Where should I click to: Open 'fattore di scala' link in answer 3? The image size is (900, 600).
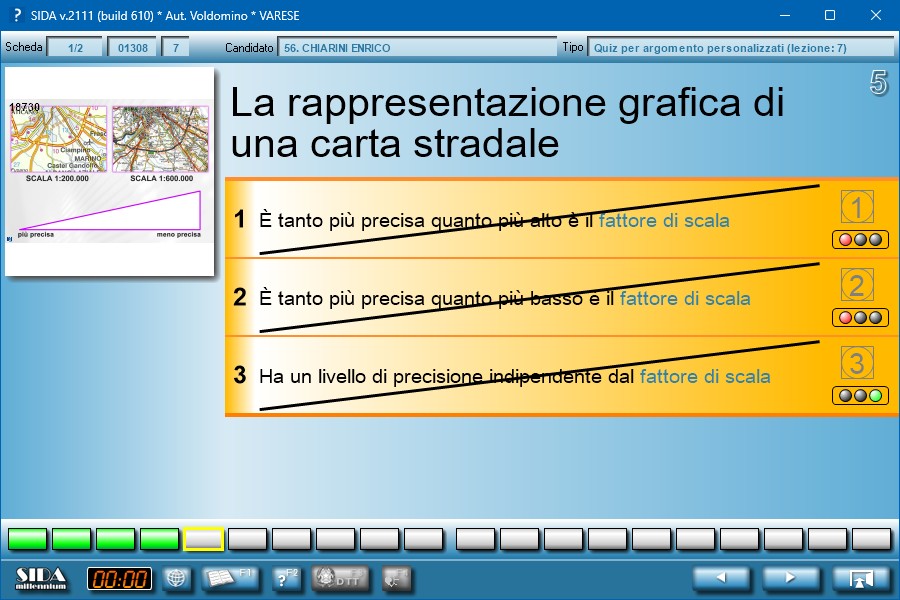pos(705,376)
